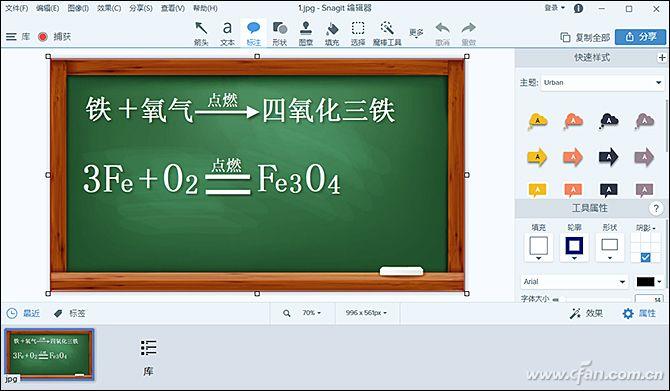Show Tags panel
The height and width of the screenshot is (391, 670).
pos(70,313)
